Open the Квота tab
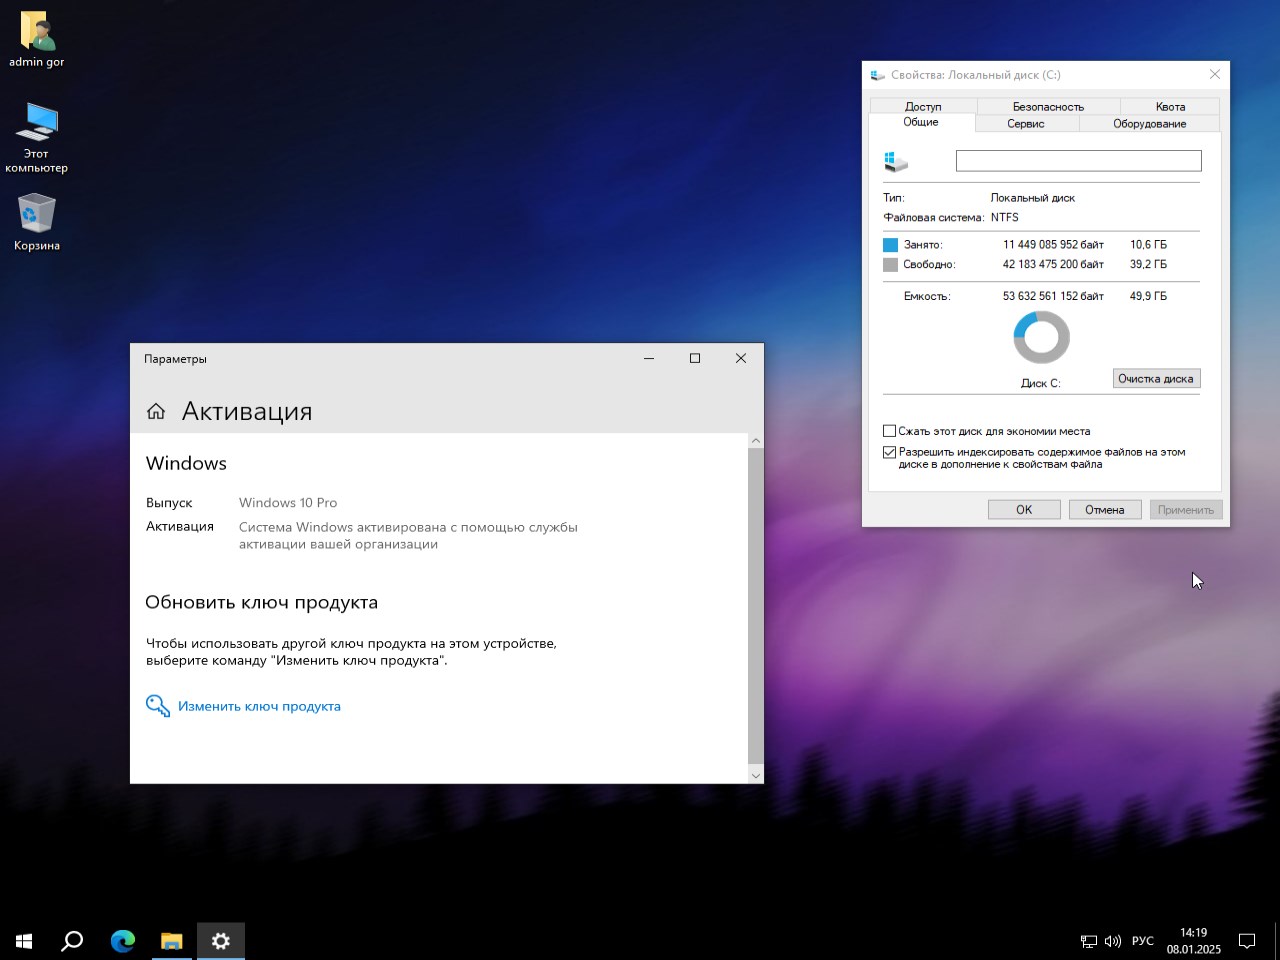This screenshot has height=960, width=1280. (x=1169, y=106)
